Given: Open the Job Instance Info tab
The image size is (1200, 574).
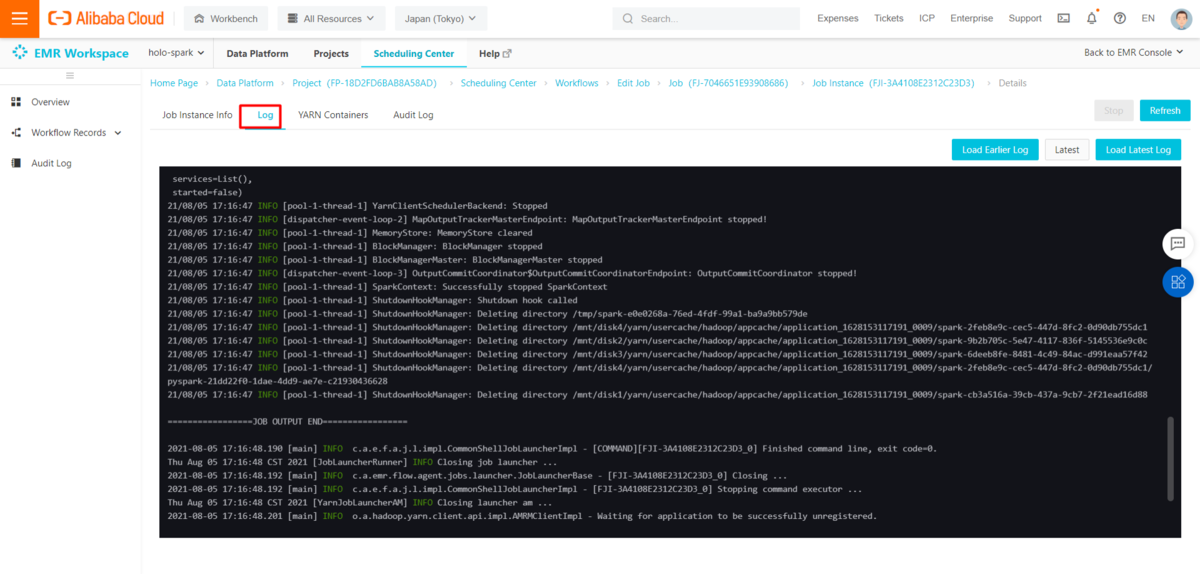Looking at the screenshot, I should [197, 115].
